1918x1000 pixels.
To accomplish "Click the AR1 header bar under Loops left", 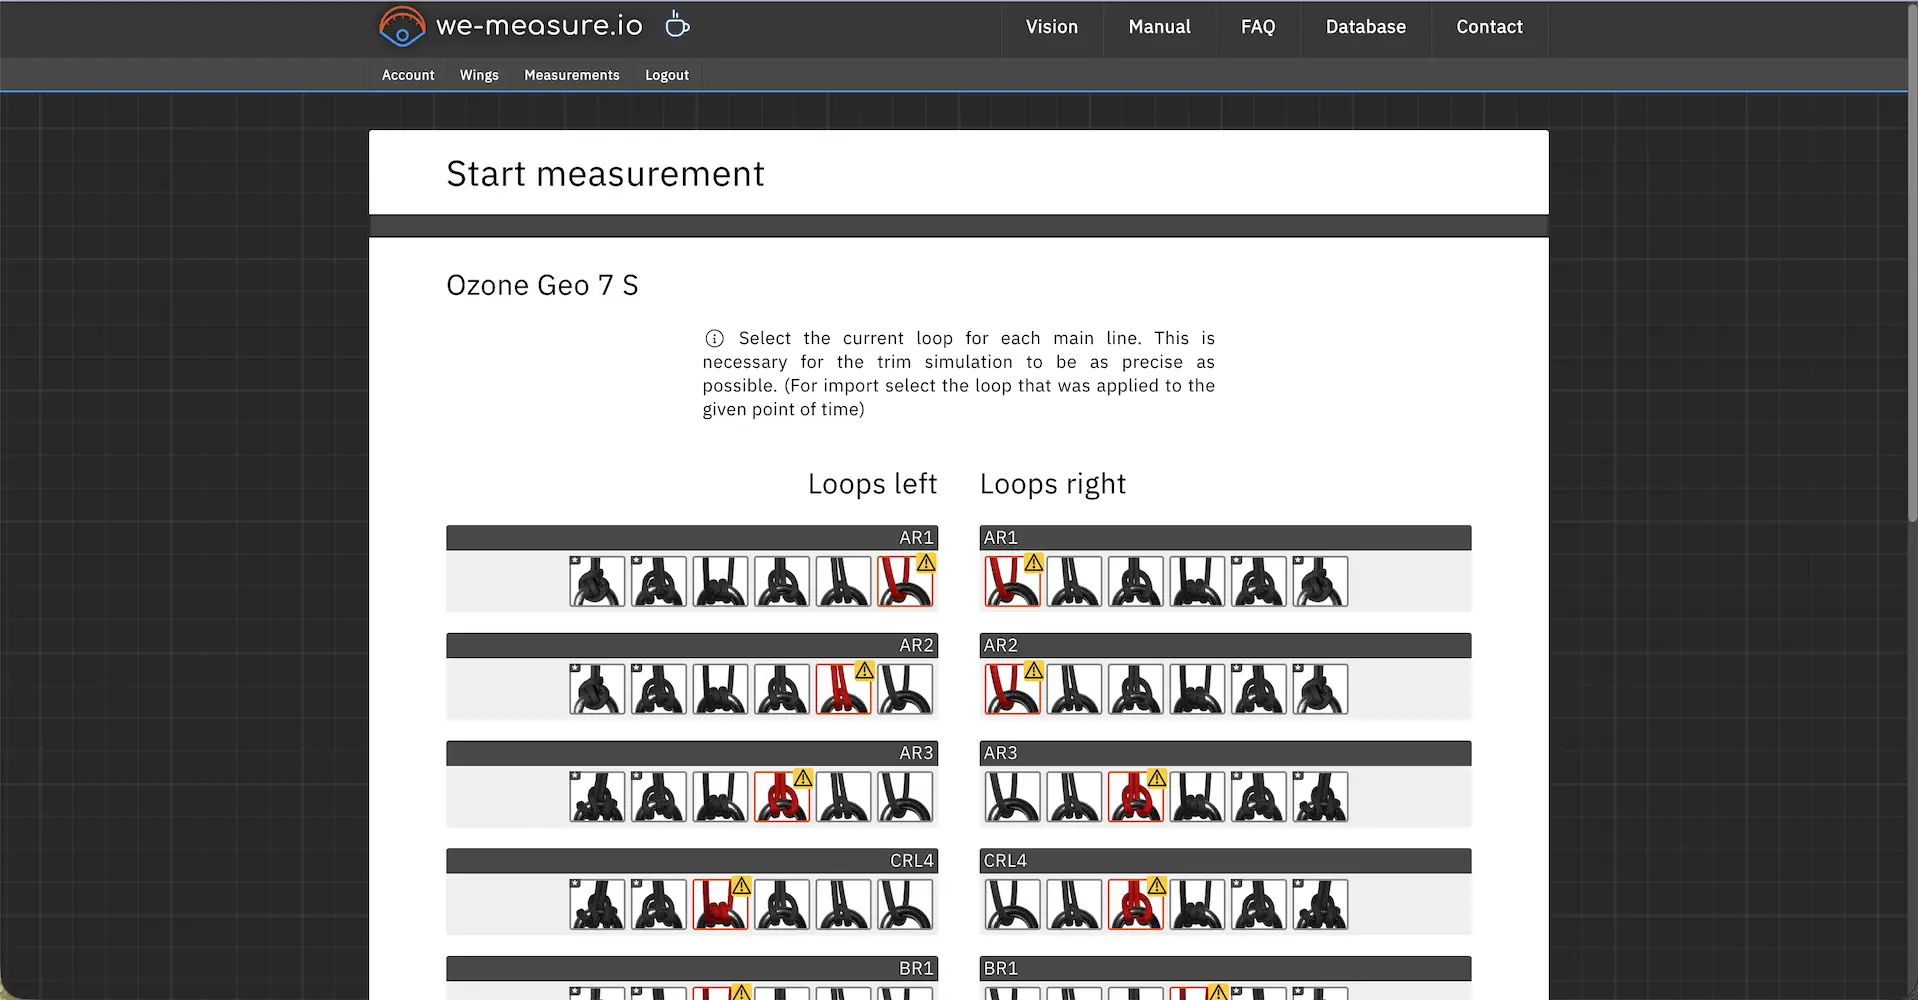I will 692,538.
